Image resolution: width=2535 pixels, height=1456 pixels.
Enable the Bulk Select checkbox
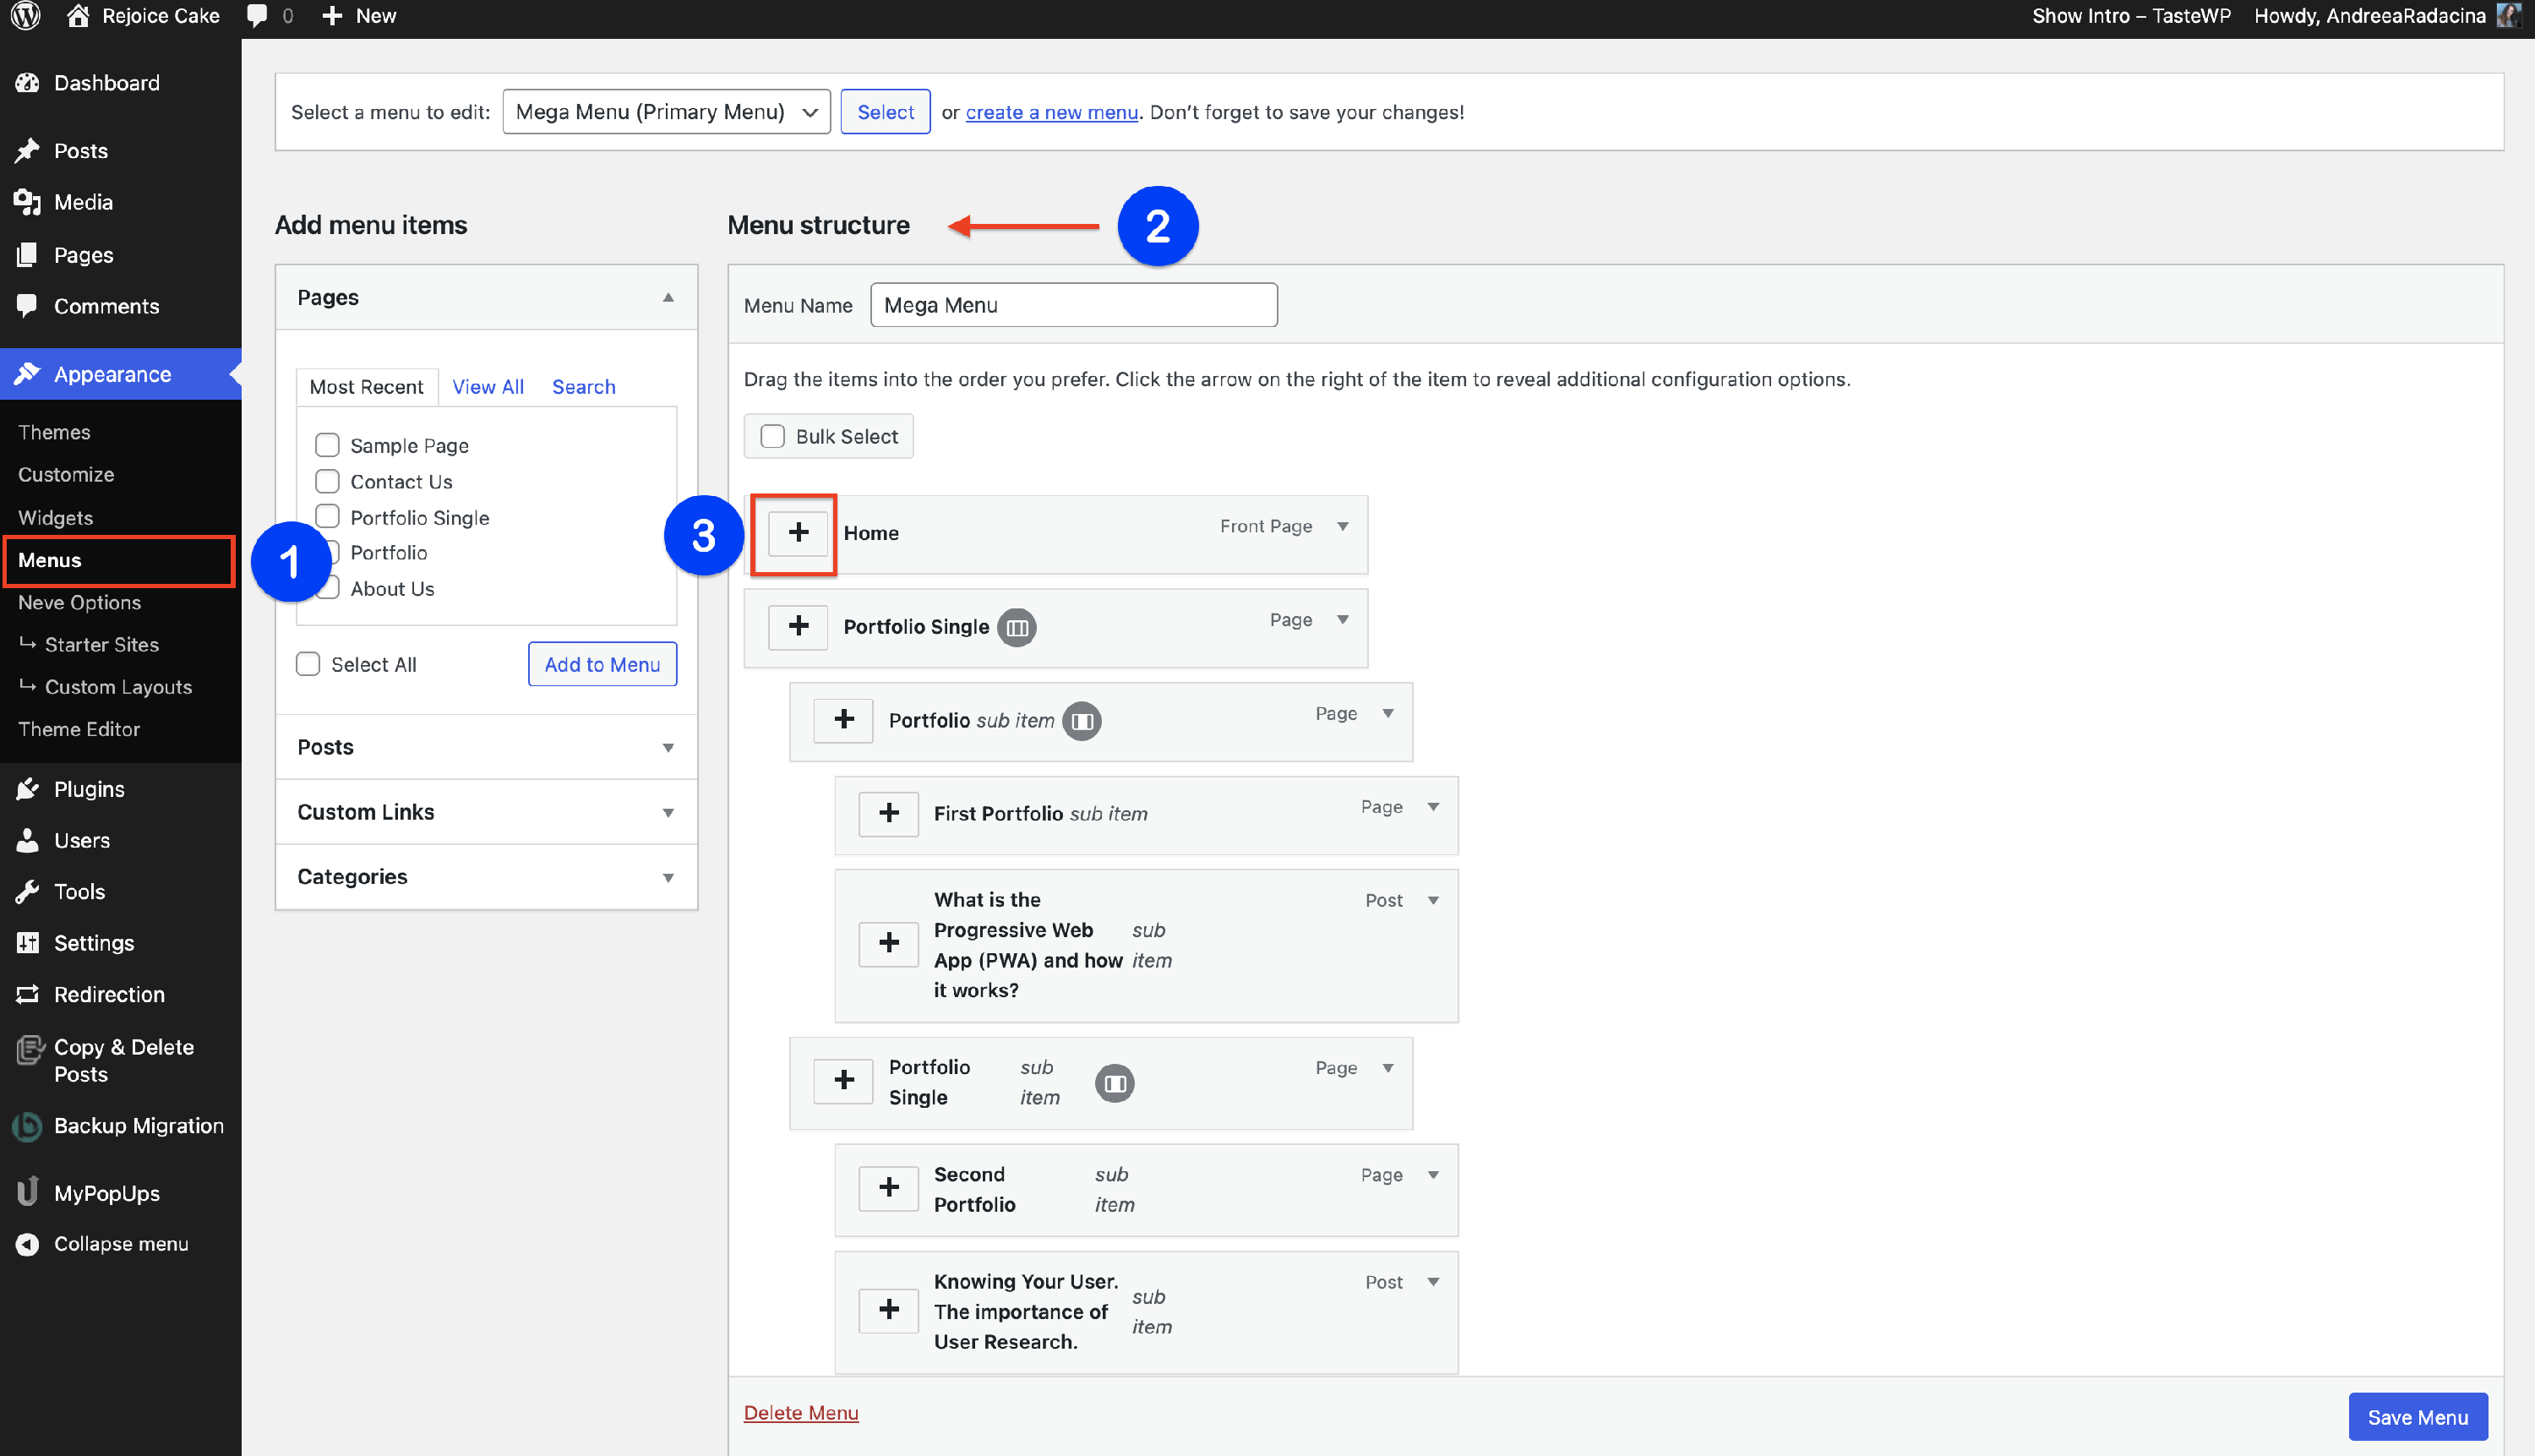(772, 437)
